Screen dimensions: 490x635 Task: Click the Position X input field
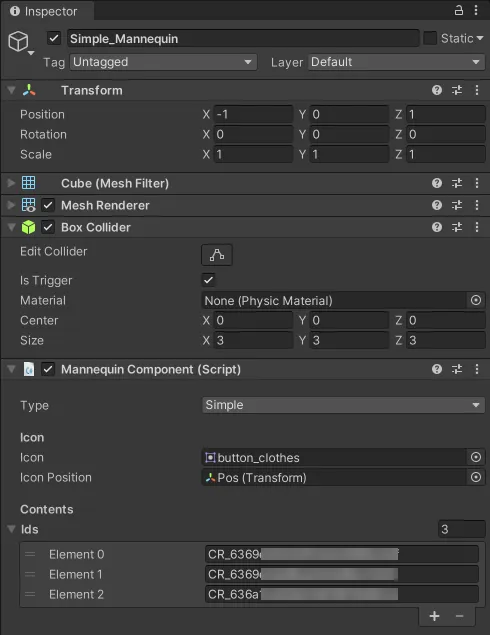(253, 114)
